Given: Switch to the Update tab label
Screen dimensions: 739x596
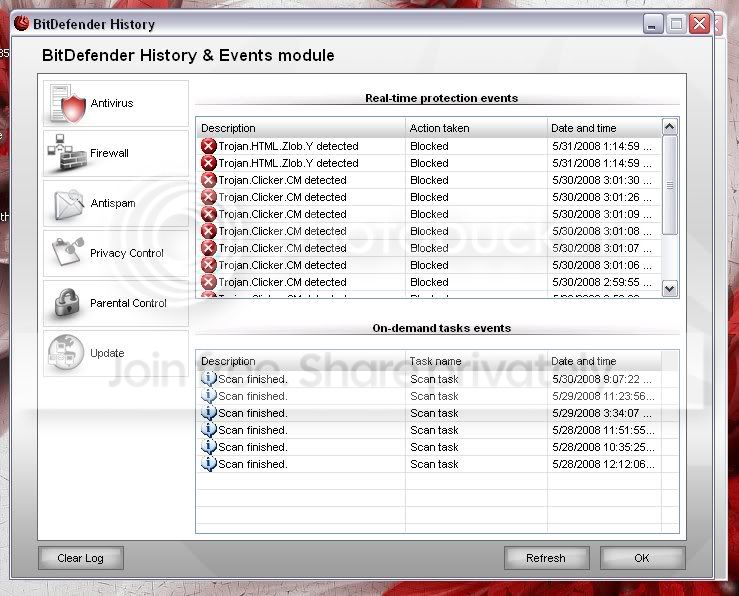Looking at the screenshot, I should [107, 353].
